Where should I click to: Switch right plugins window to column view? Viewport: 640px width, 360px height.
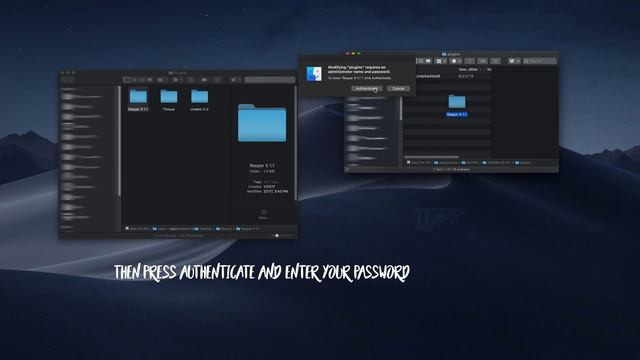(420, 61)
